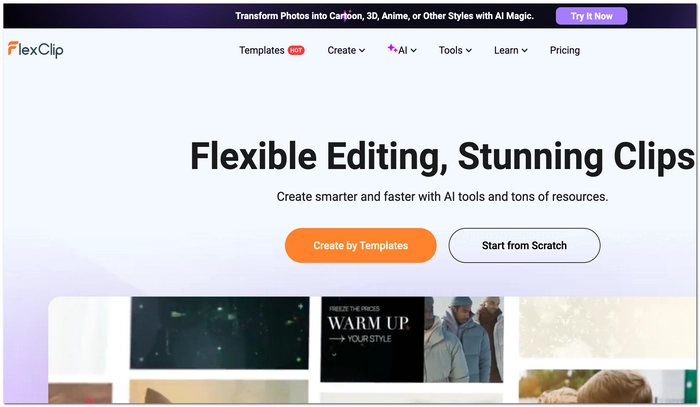Click the HOT badge beside Templates
The width and height of the screenshot is (700, 407).
tap(296, 50)
